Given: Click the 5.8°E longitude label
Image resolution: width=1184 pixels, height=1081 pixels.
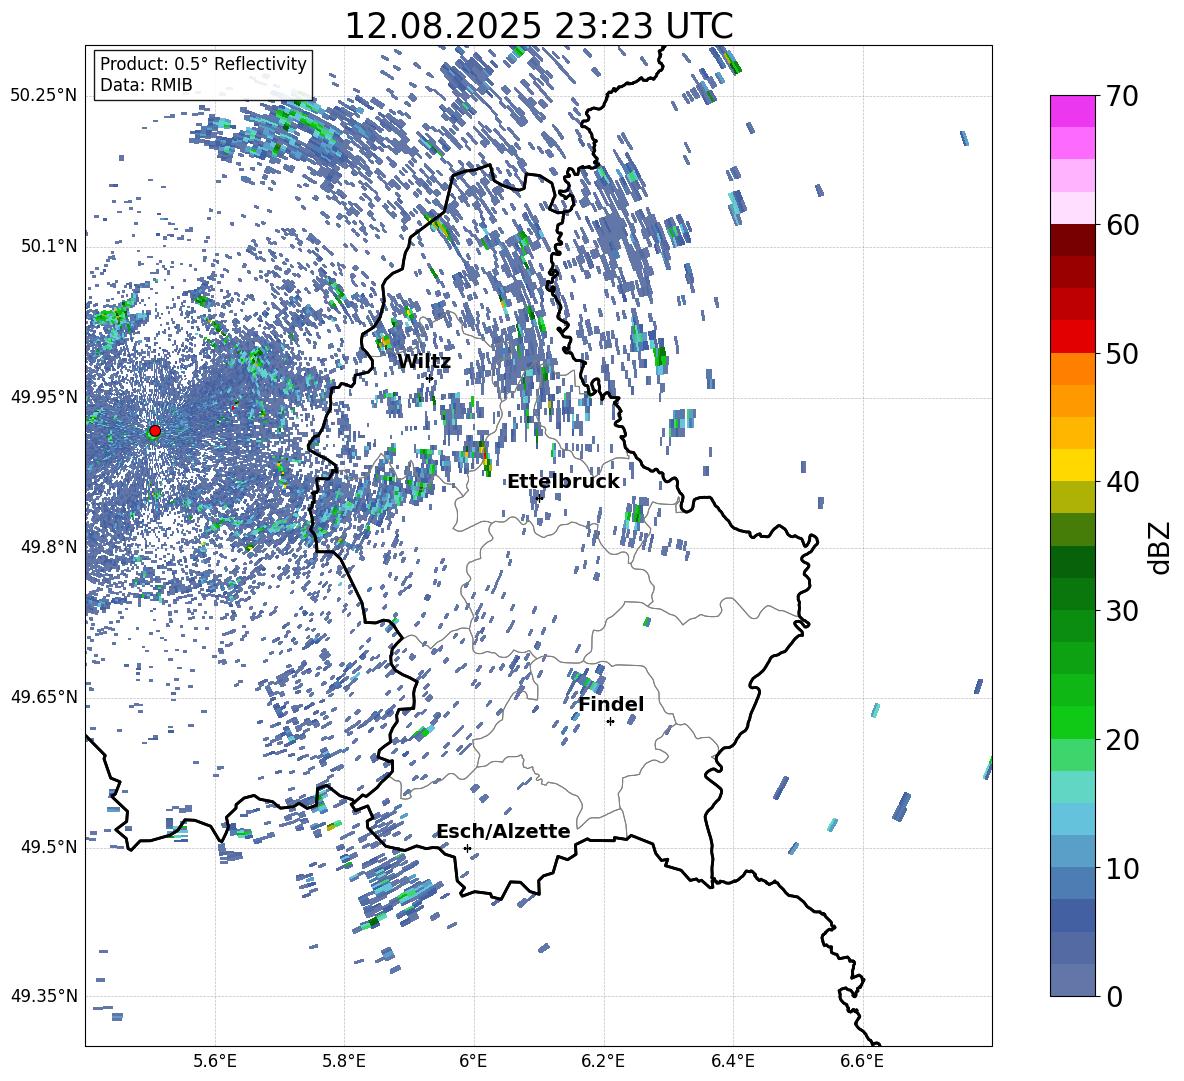Looking at the screenshot, I should pos(344,1061).
